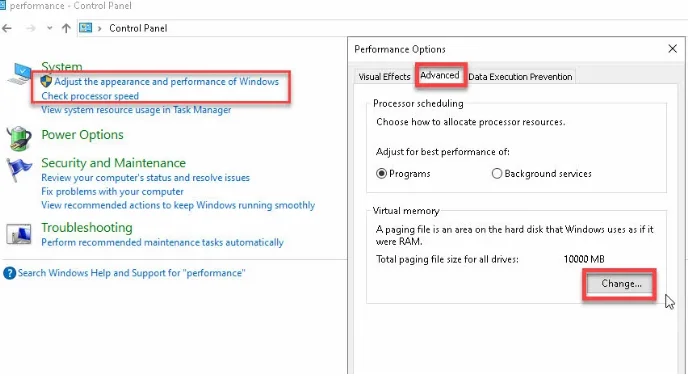Click the Power Options battery icon
Screen dimensions: 692x382
pyautogui.click(x=19, y=138)
